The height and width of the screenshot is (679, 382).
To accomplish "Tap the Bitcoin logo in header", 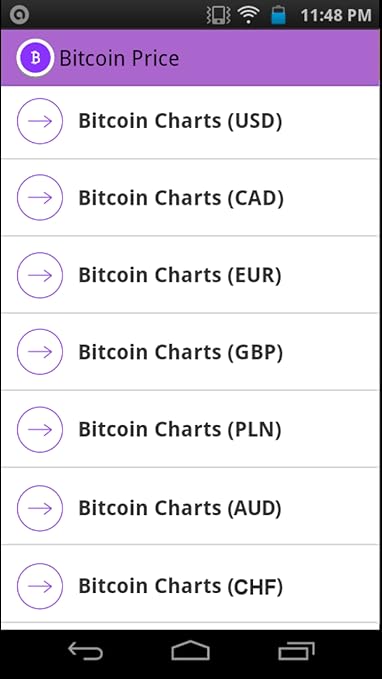I will pos(35,58).
